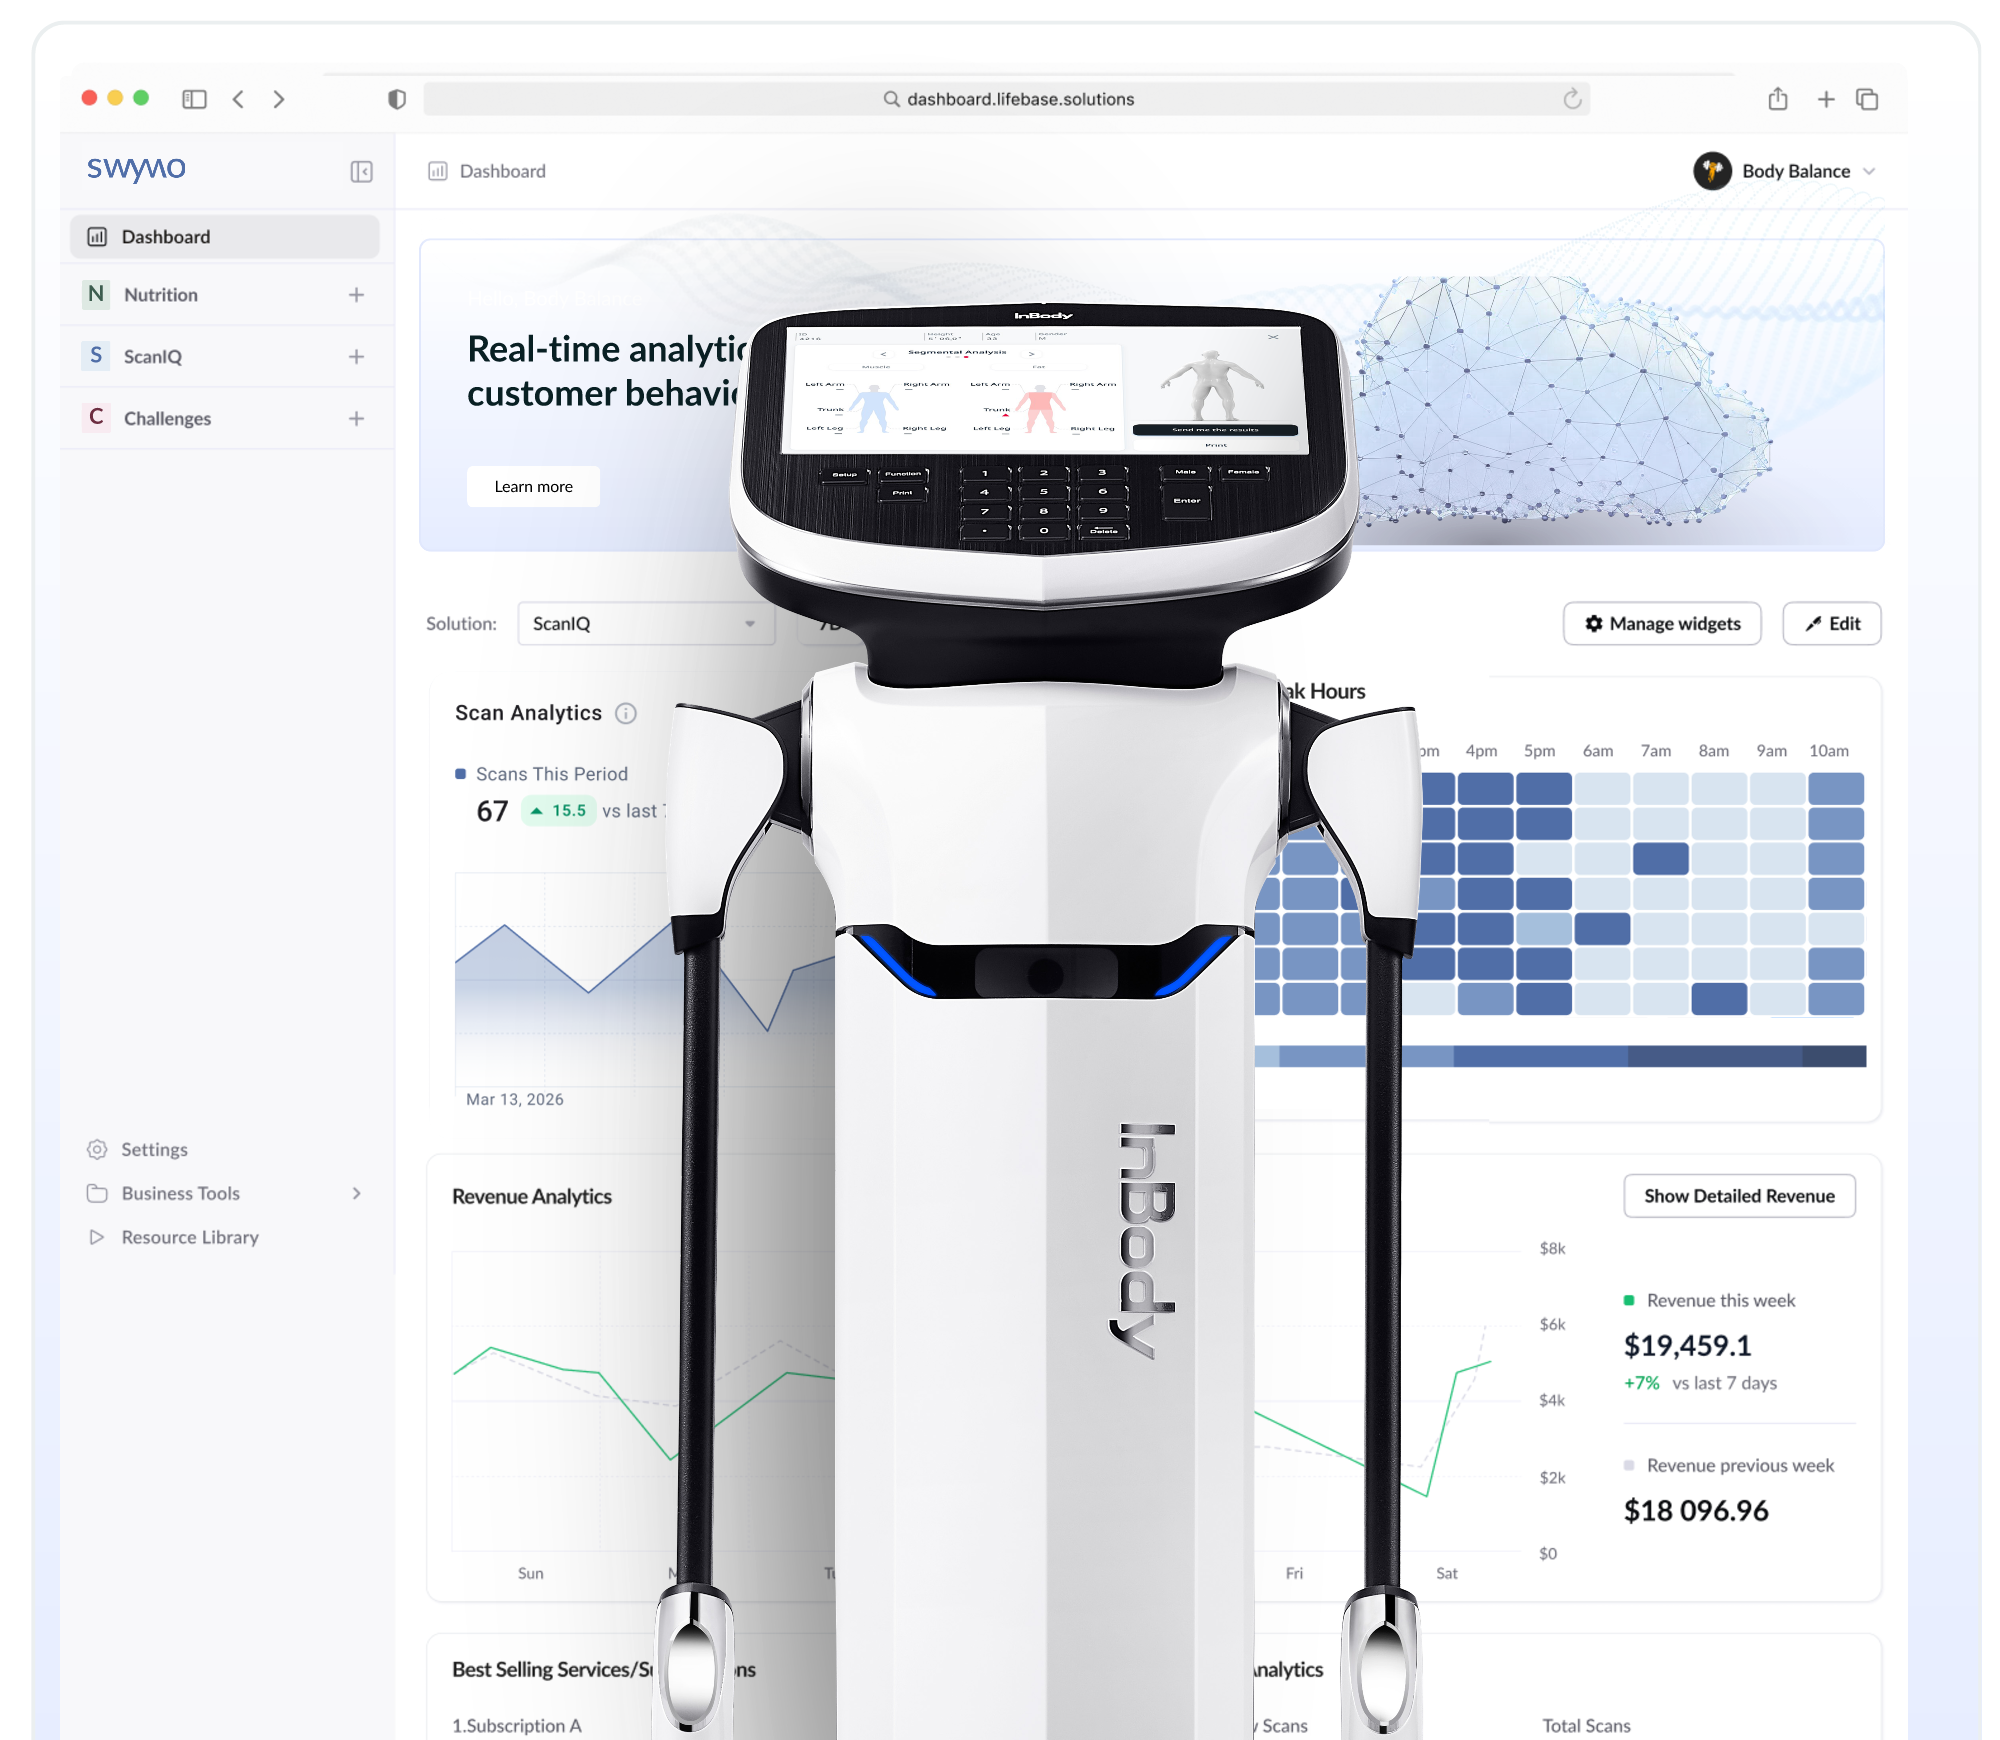Click the Edit dashboard button
The height and width of the screenshot is (1740, 2000).
[1832, 624]
